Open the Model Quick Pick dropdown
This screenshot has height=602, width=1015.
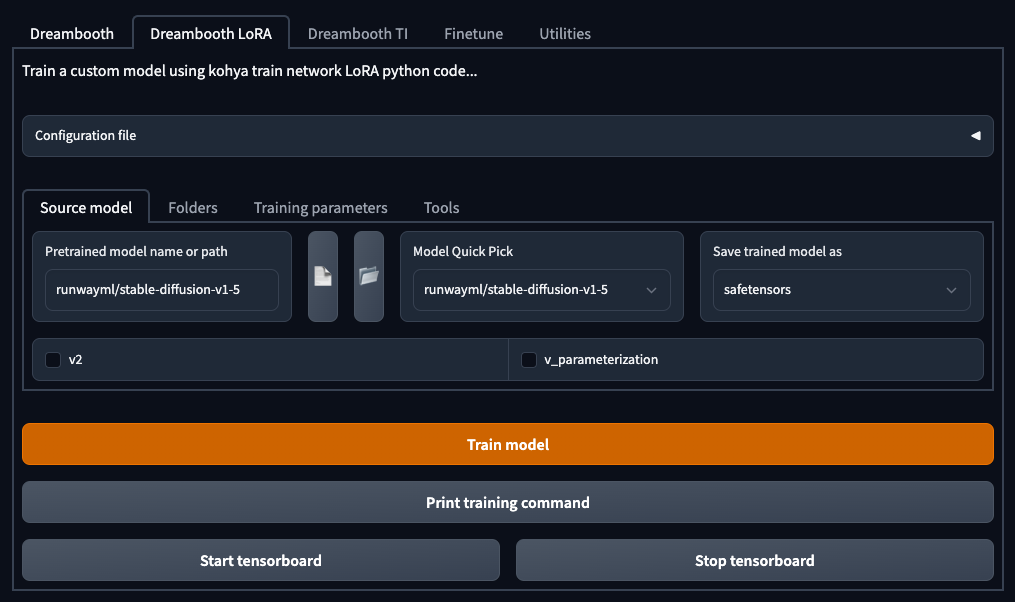click(541, 289)
